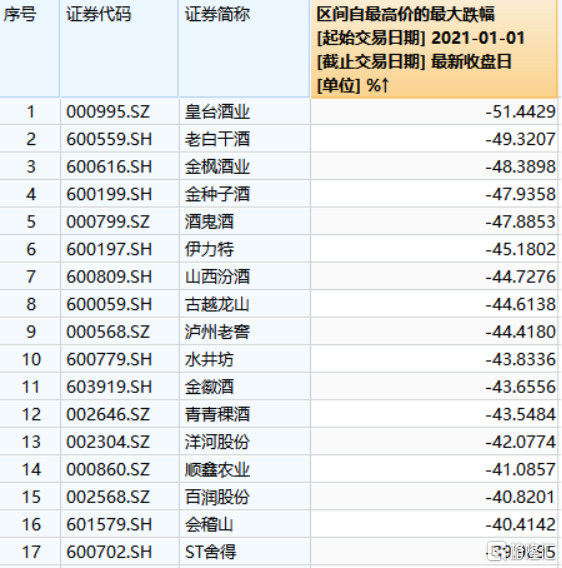
Task: Select row number 17
Action: coord(31,552)
